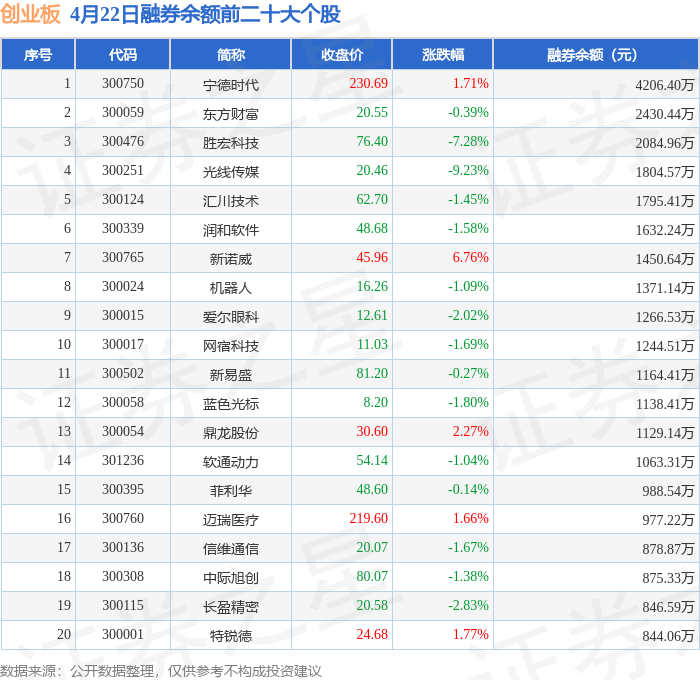Select the name 东方财富

[231, 114]
